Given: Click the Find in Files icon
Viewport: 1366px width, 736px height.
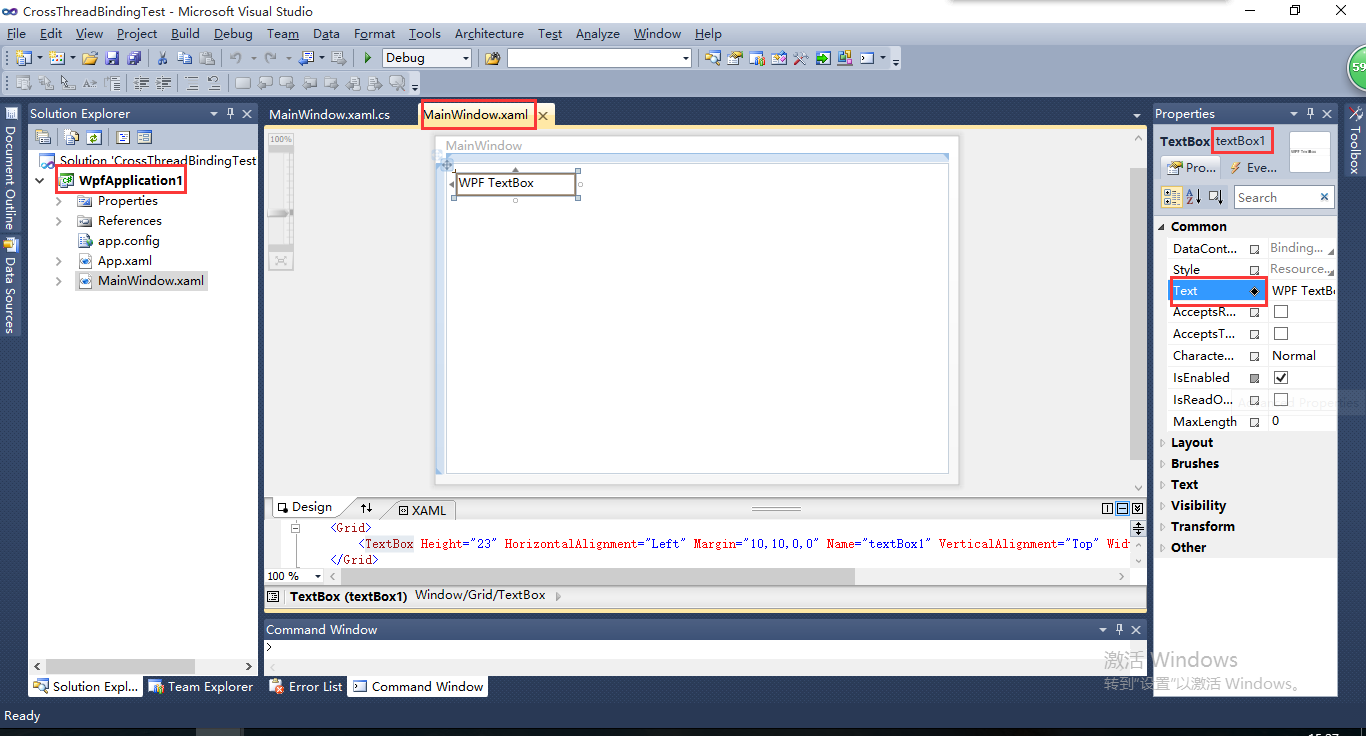Looking at the screenshot, I should [x=492, y=58].
